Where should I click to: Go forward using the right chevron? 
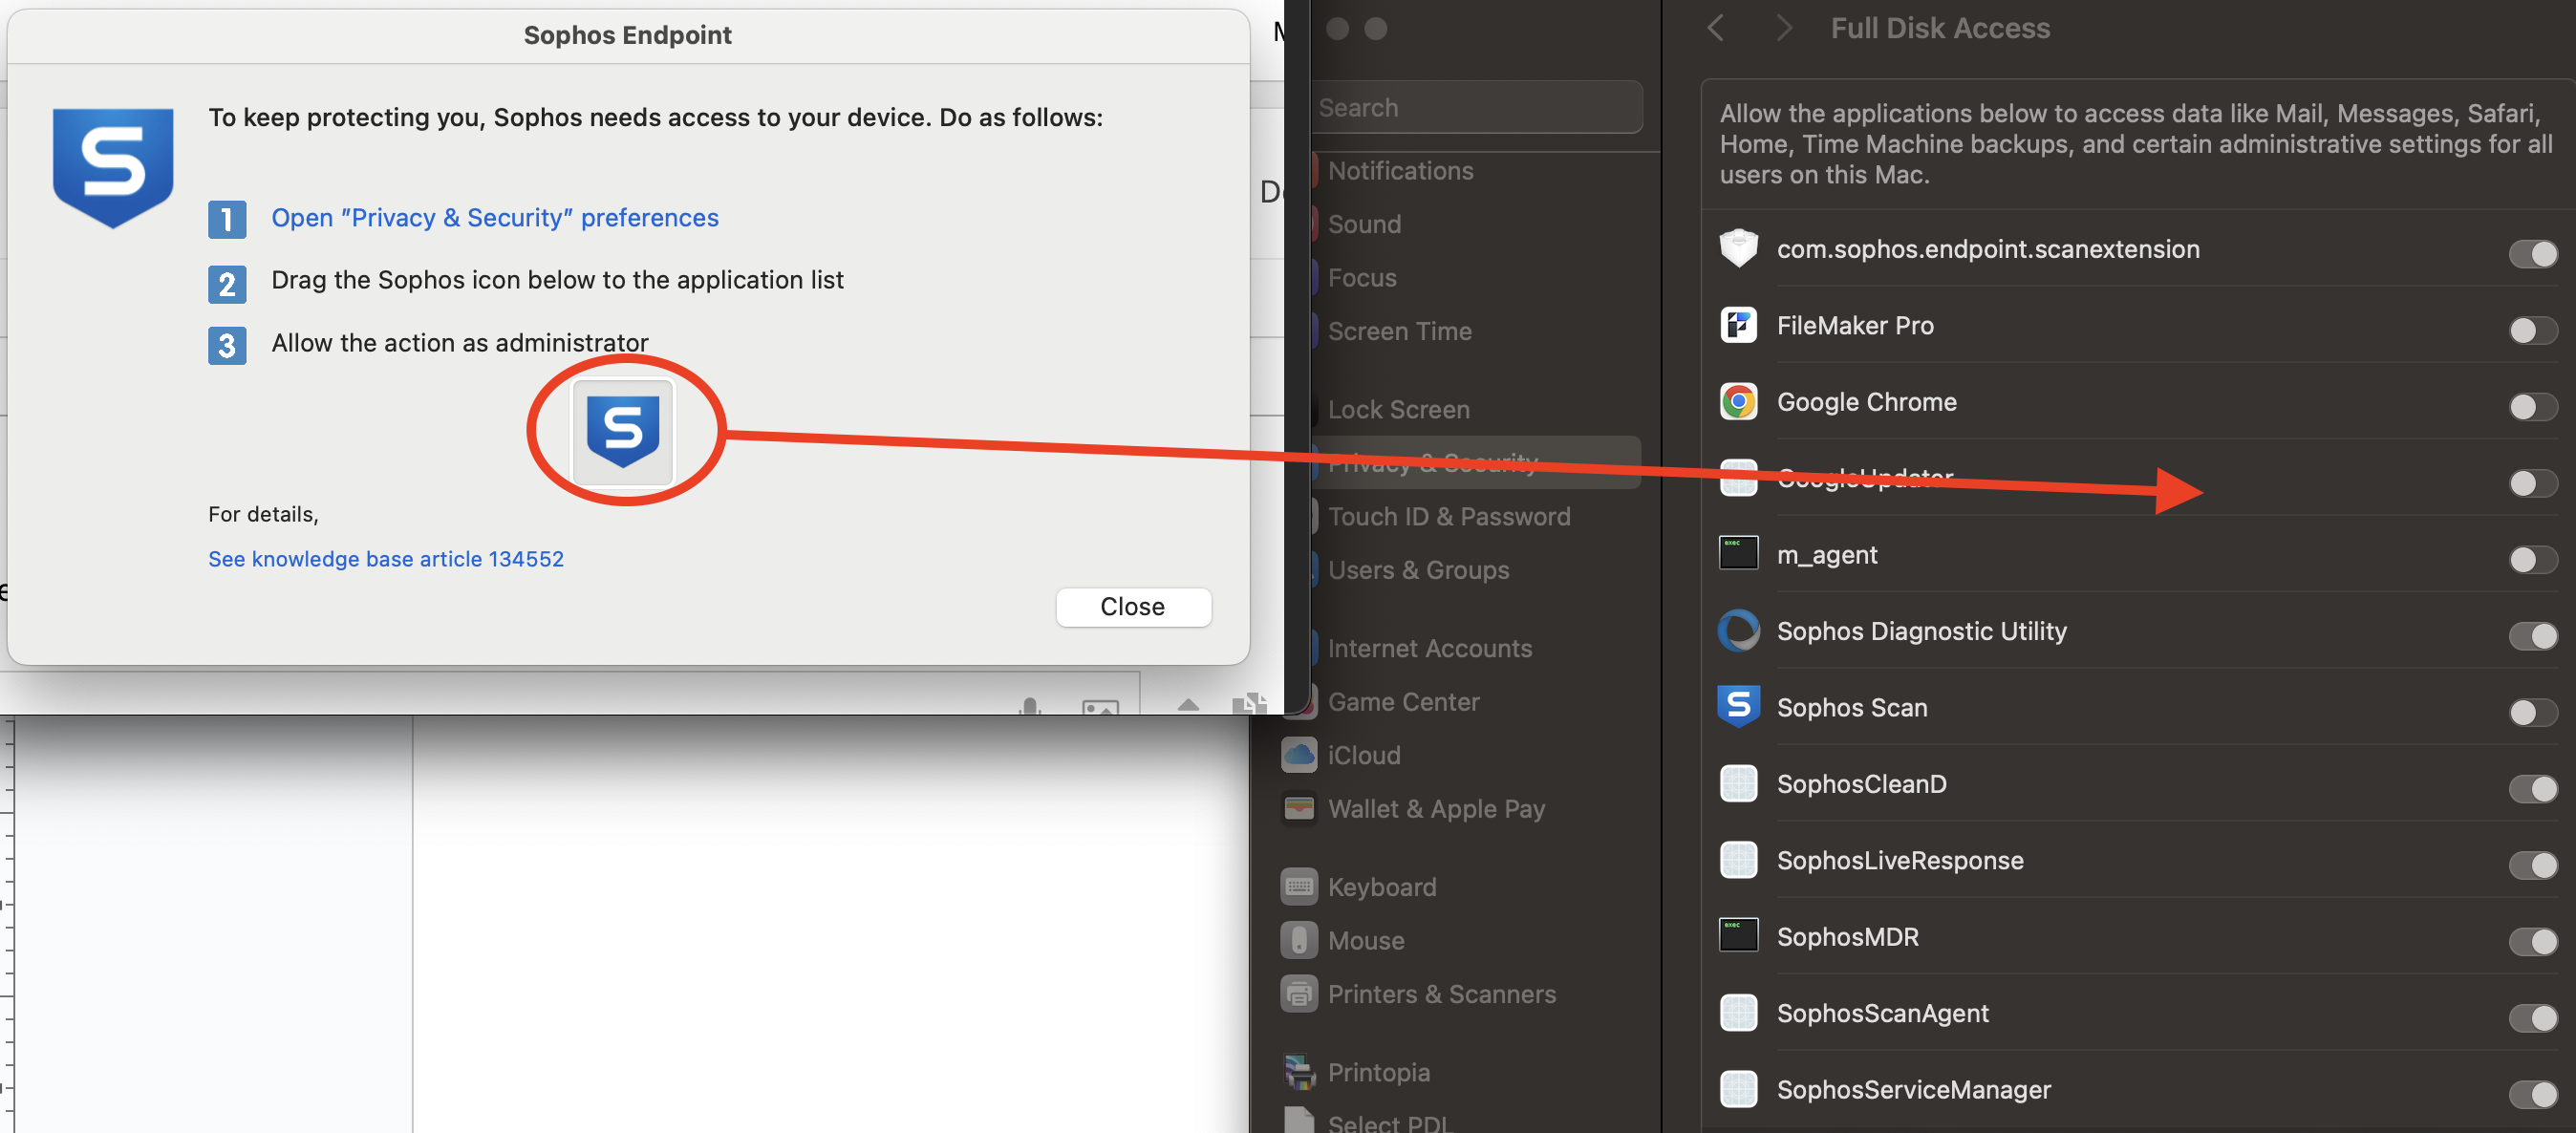1783,28
